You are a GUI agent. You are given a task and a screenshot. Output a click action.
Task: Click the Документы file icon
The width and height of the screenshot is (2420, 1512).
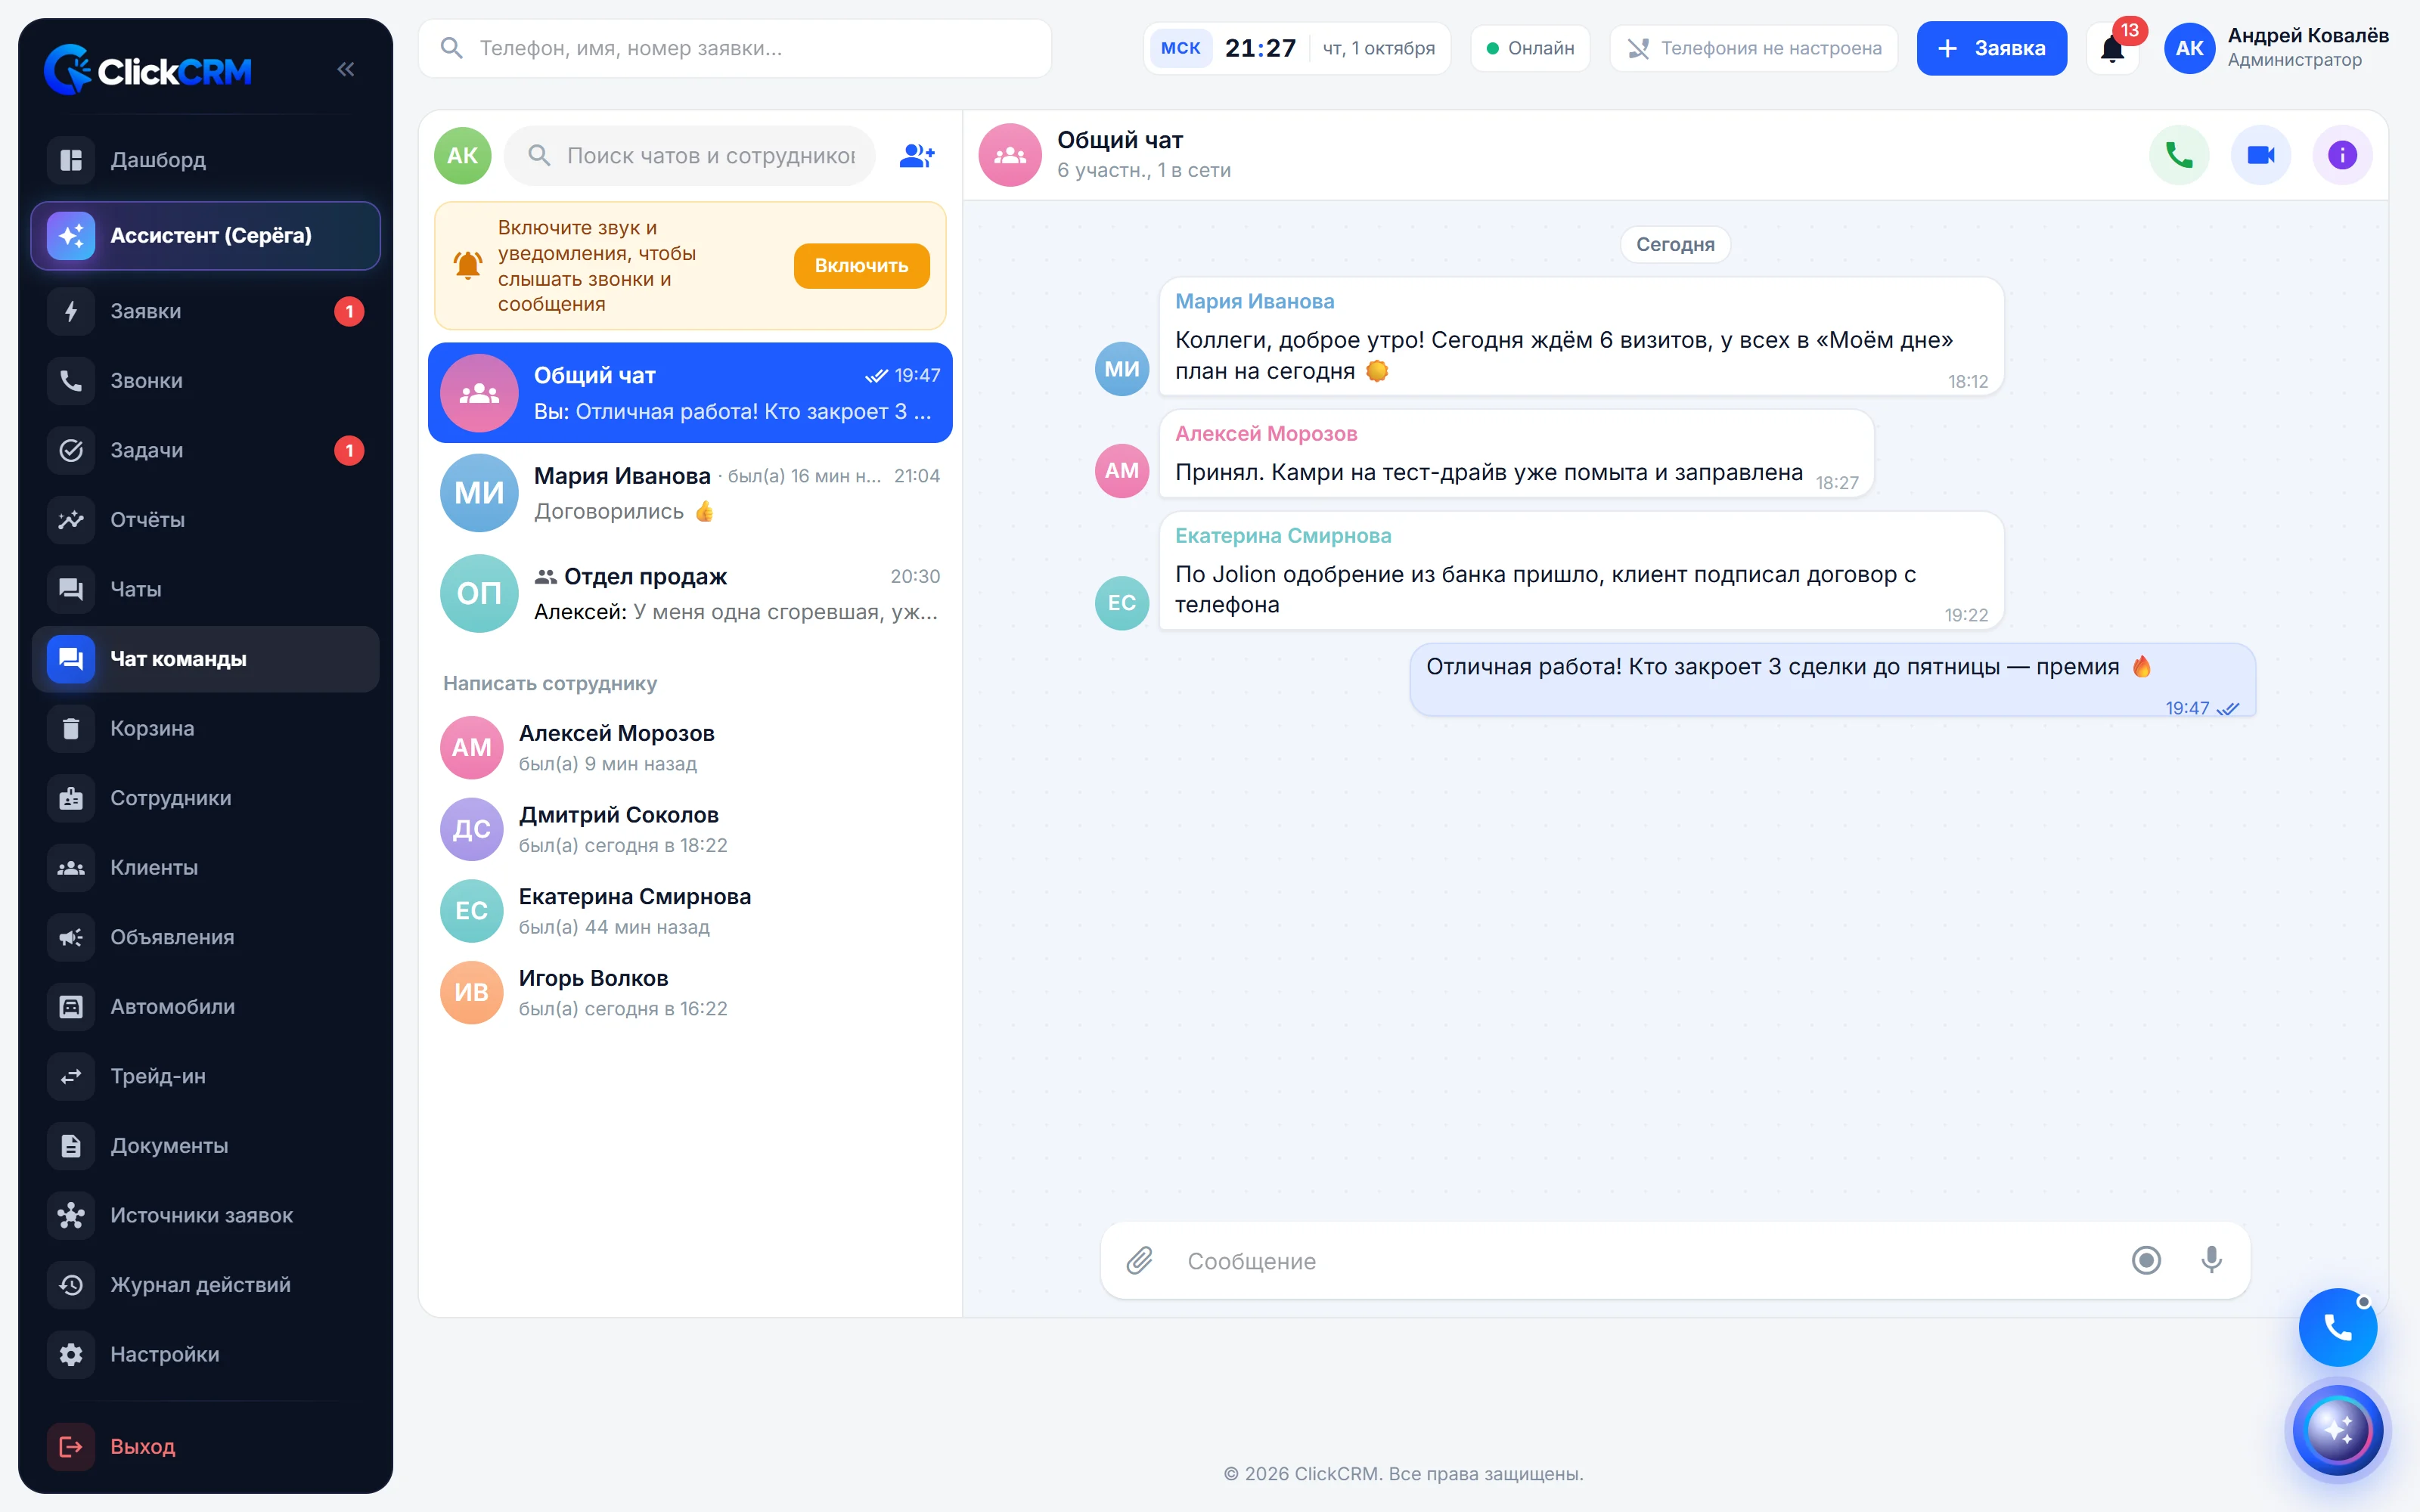point(71,1146)
